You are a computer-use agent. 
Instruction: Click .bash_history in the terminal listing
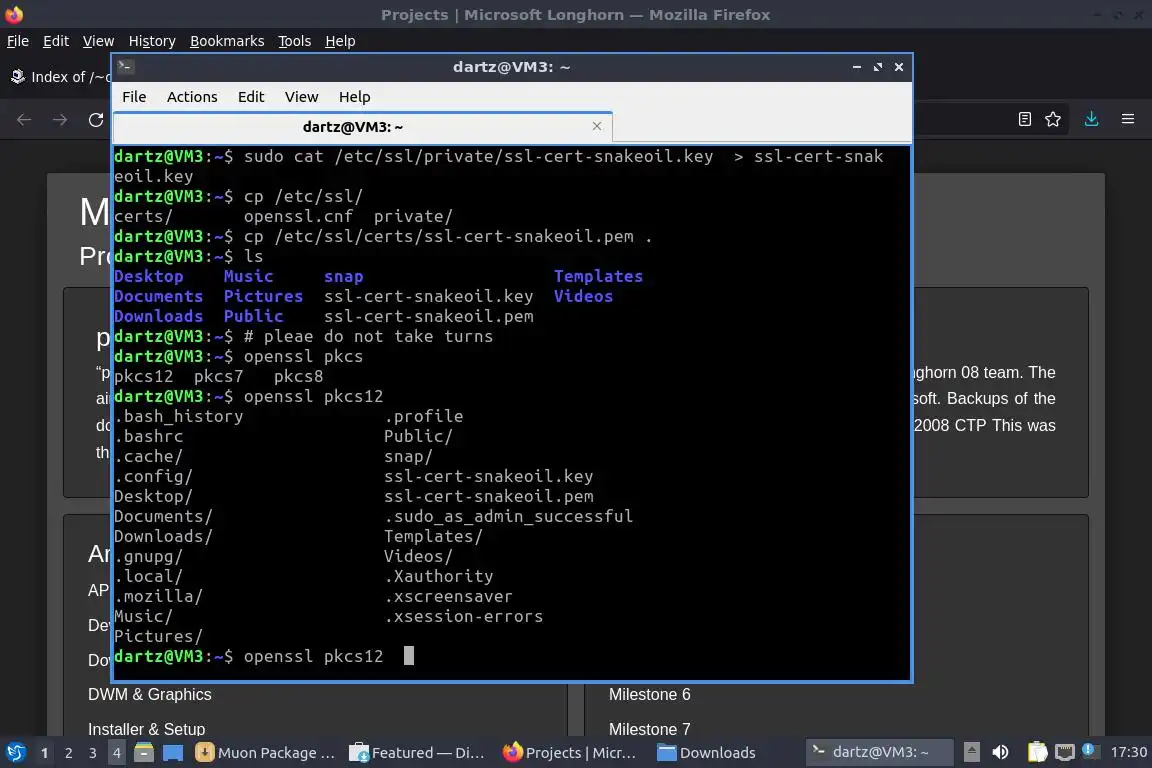click(x=179, y=416)
